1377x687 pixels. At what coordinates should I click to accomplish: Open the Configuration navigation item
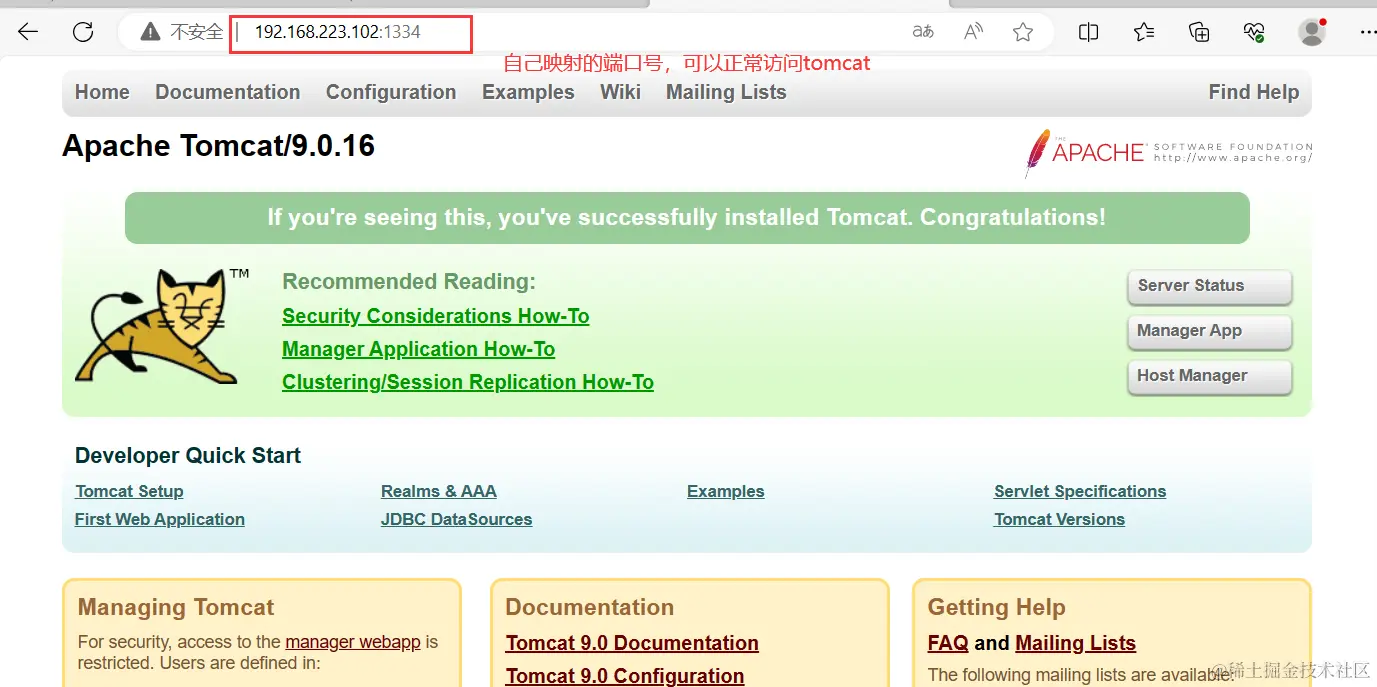pos(391,92)
